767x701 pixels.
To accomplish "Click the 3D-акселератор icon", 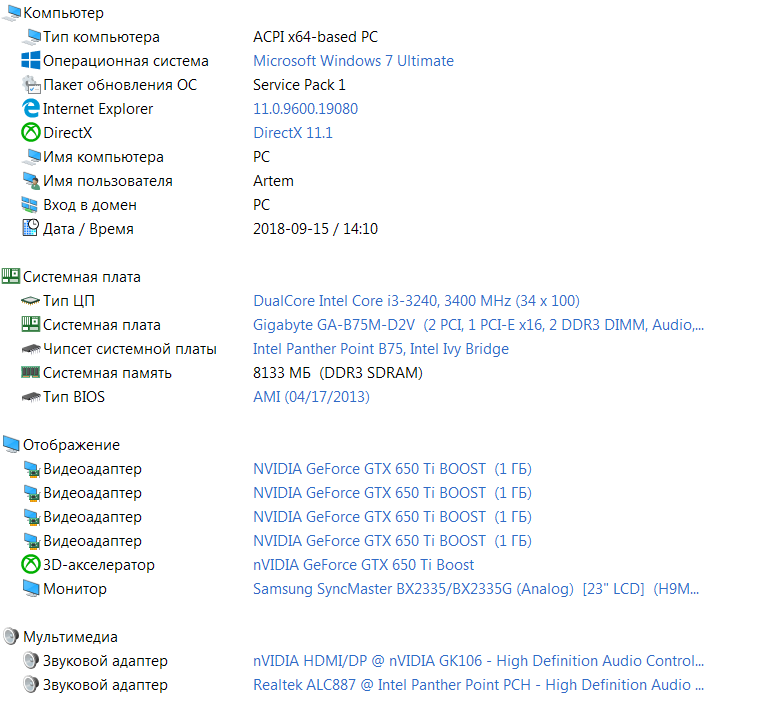I will [30, 565].
